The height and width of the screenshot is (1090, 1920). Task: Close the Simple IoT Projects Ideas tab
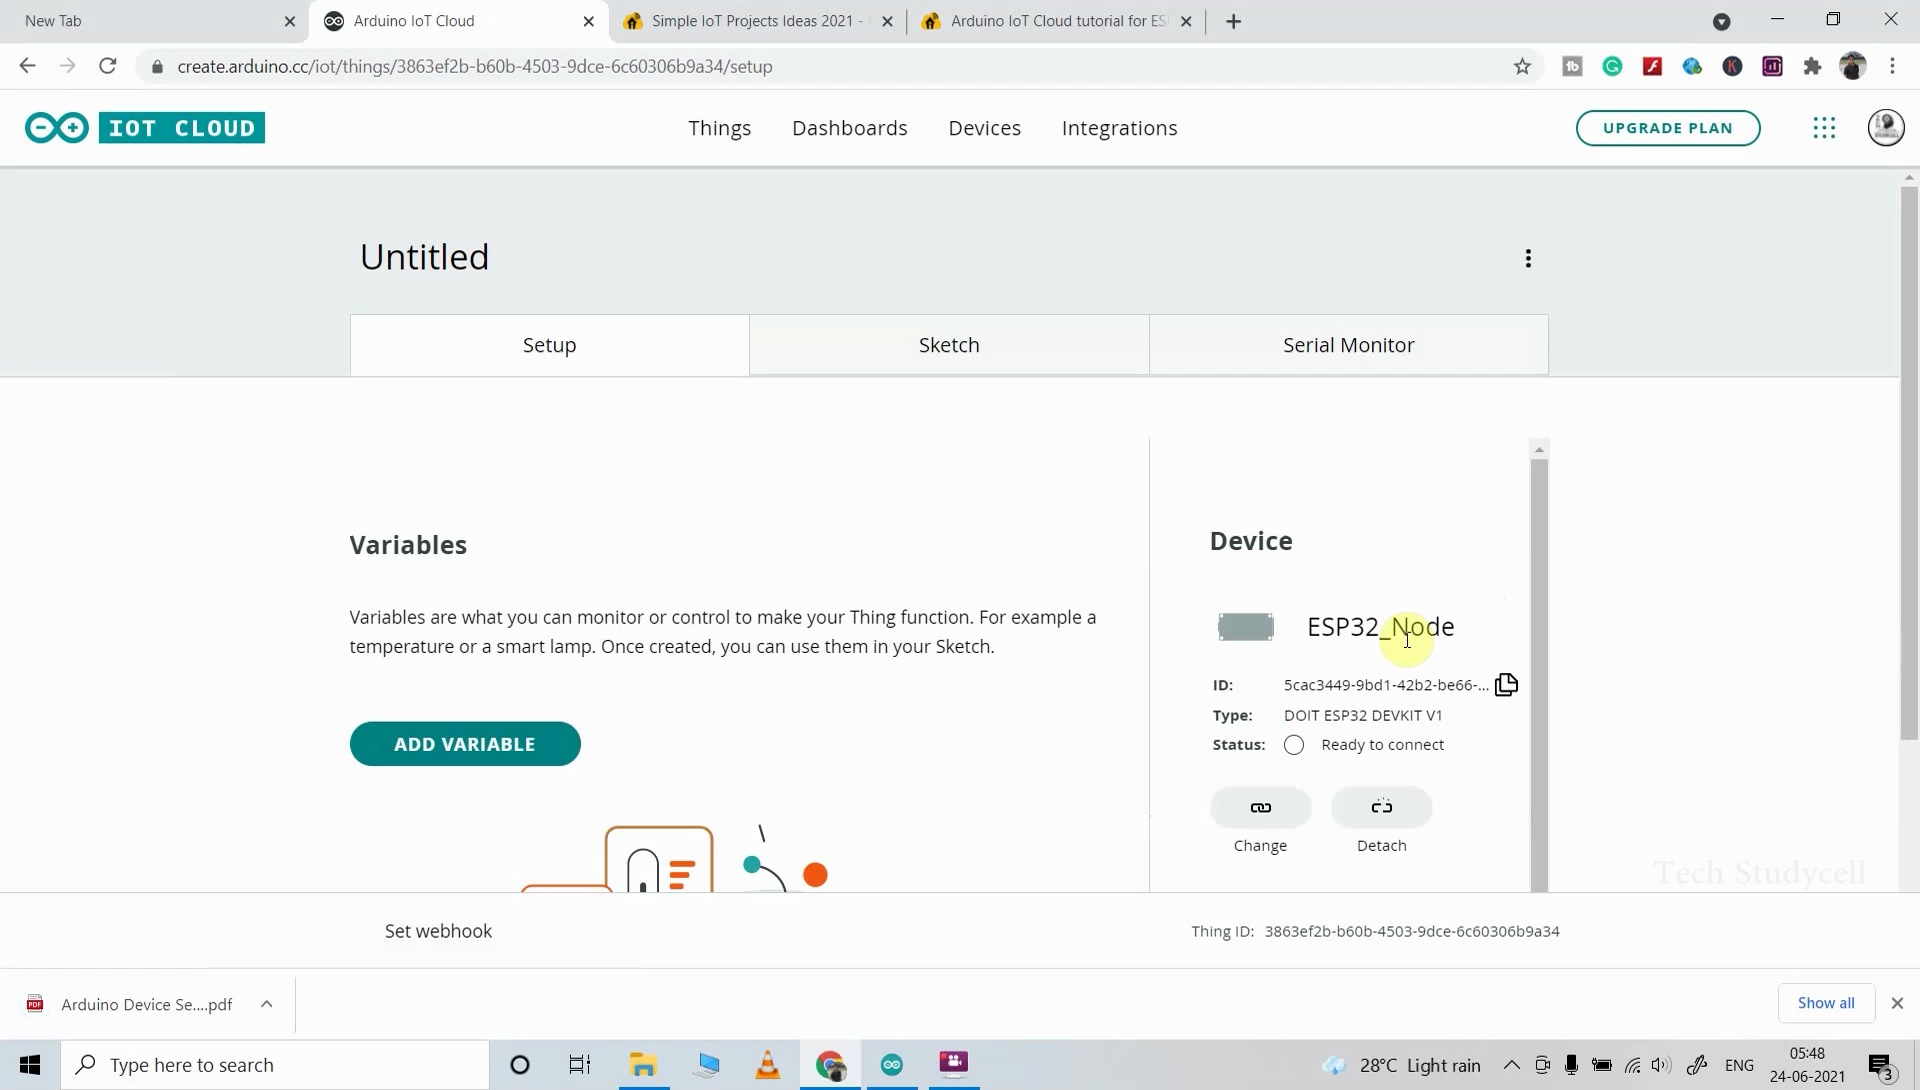coord(887,21)
